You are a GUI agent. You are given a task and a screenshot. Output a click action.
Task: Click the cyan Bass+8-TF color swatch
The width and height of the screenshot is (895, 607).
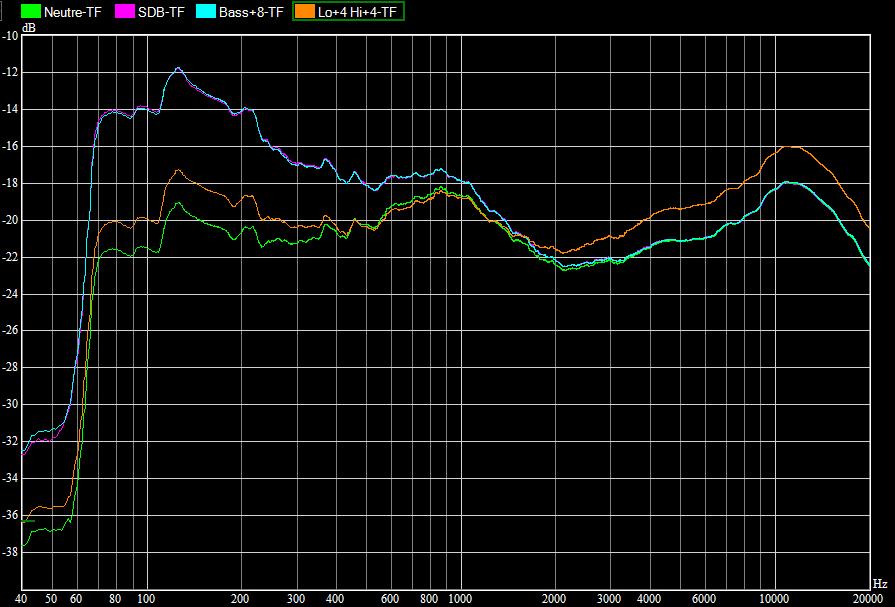coord(203,12)
